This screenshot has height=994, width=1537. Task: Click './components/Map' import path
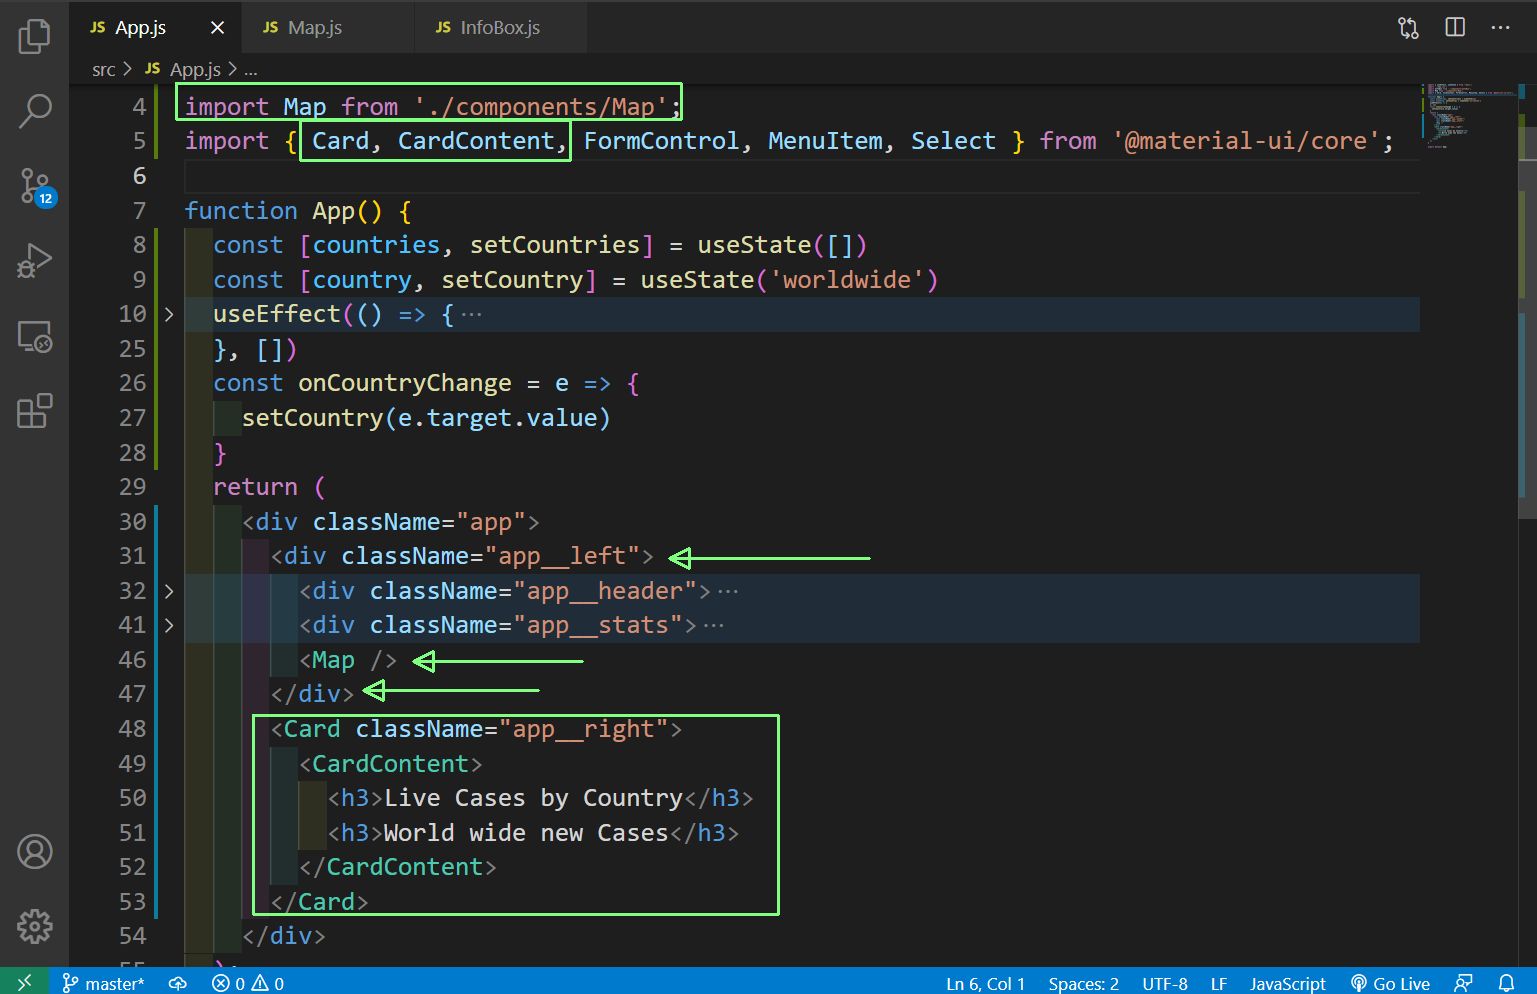[x=541, y=107]
